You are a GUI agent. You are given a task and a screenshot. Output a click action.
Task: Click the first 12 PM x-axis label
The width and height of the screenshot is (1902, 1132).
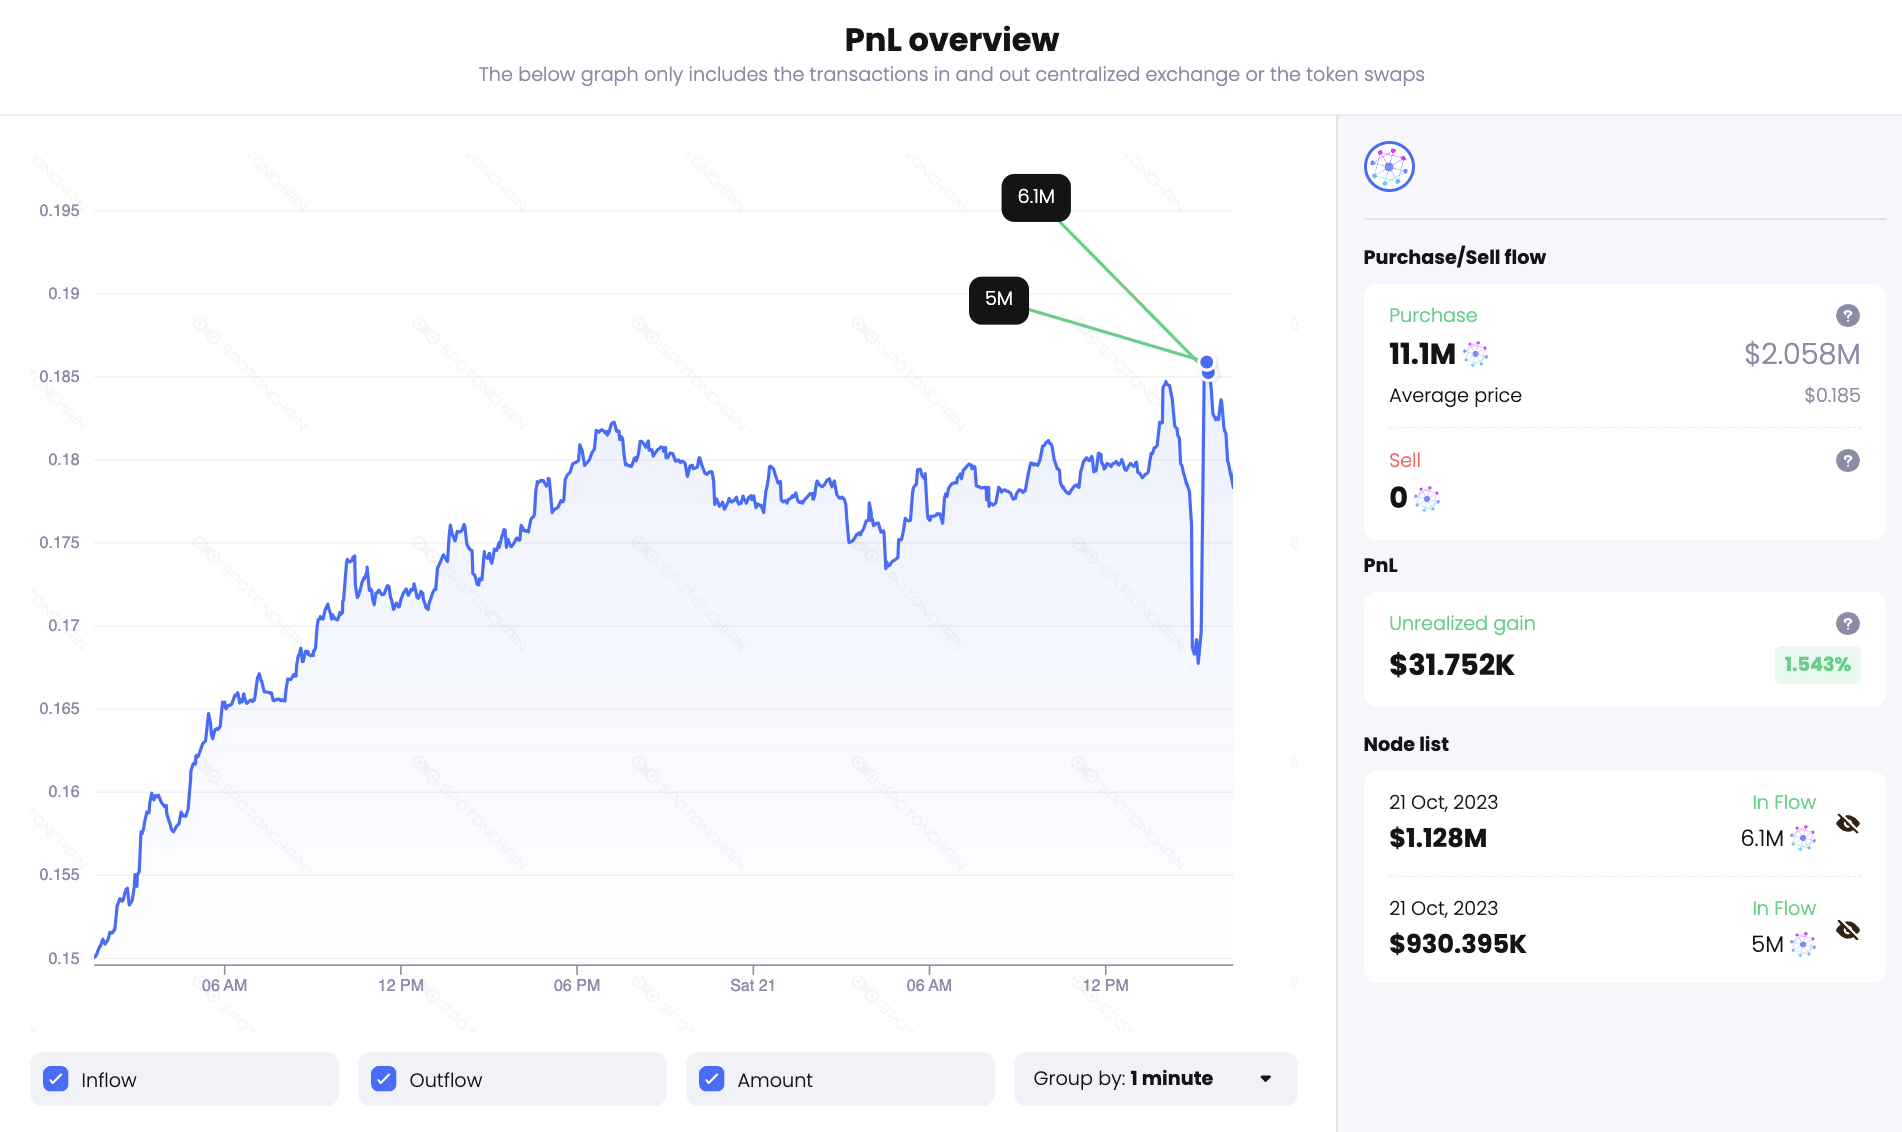pyautogui.click(x=401, y=985)
